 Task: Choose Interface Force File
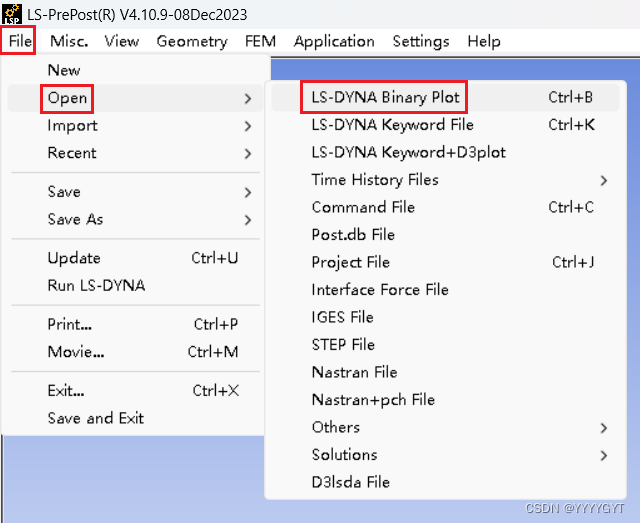pos(446,289)
